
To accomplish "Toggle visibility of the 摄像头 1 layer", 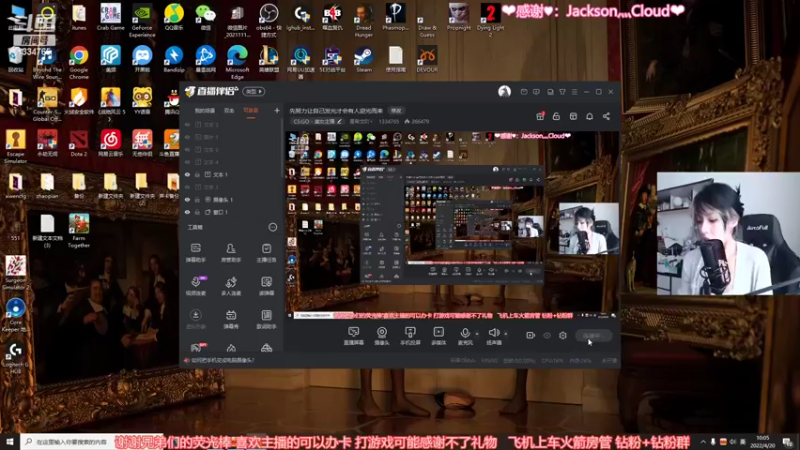I will tap(187, 199).
